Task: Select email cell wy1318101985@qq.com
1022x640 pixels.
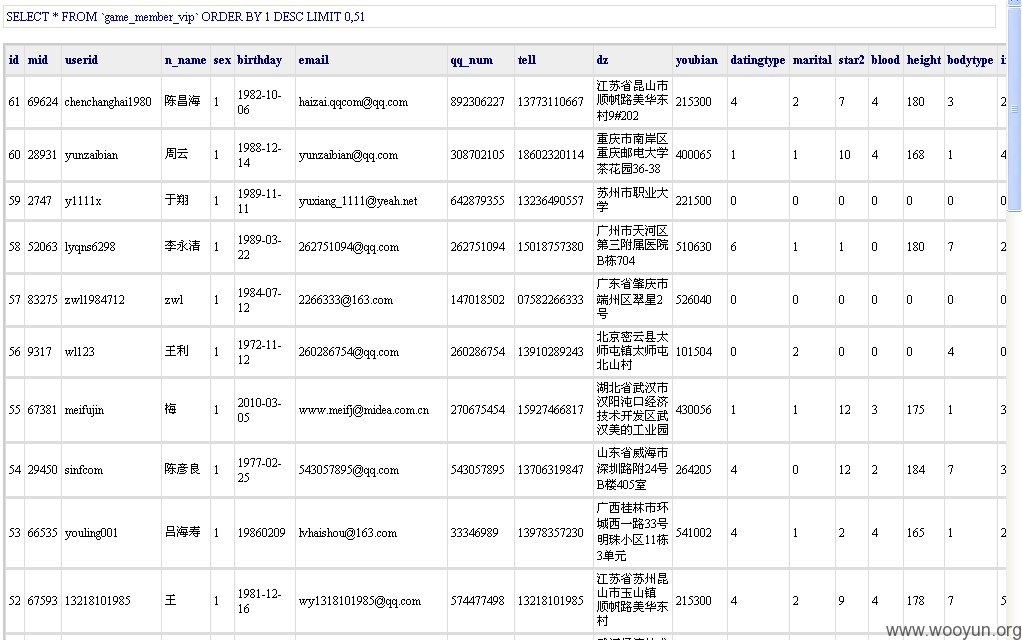Action: (360, 601)
